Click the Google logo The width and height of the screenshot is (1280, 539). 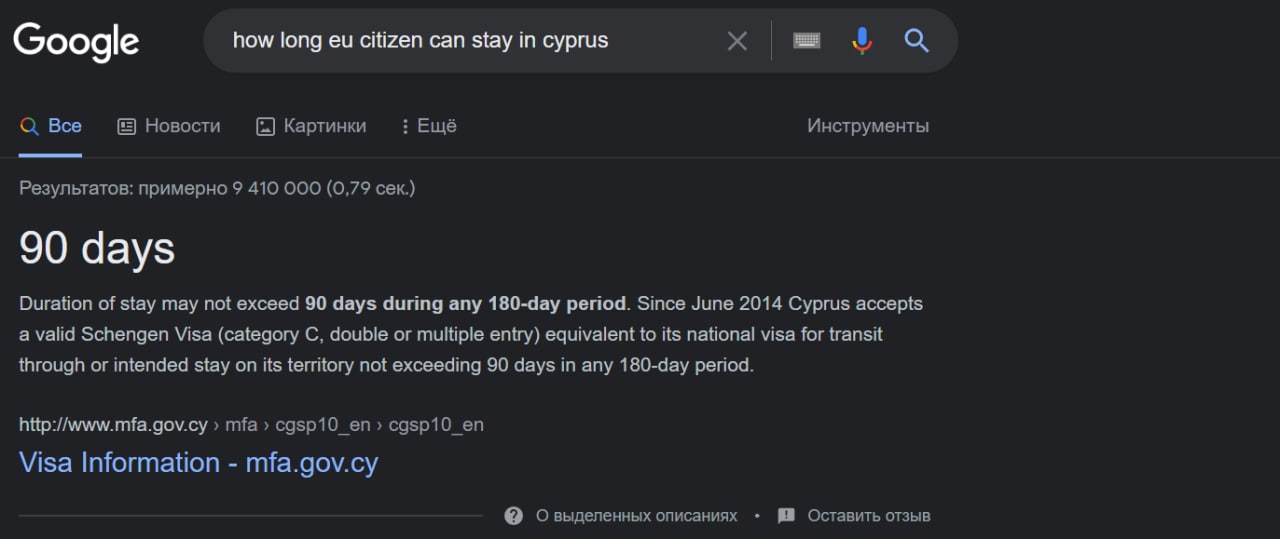point(76,41)
